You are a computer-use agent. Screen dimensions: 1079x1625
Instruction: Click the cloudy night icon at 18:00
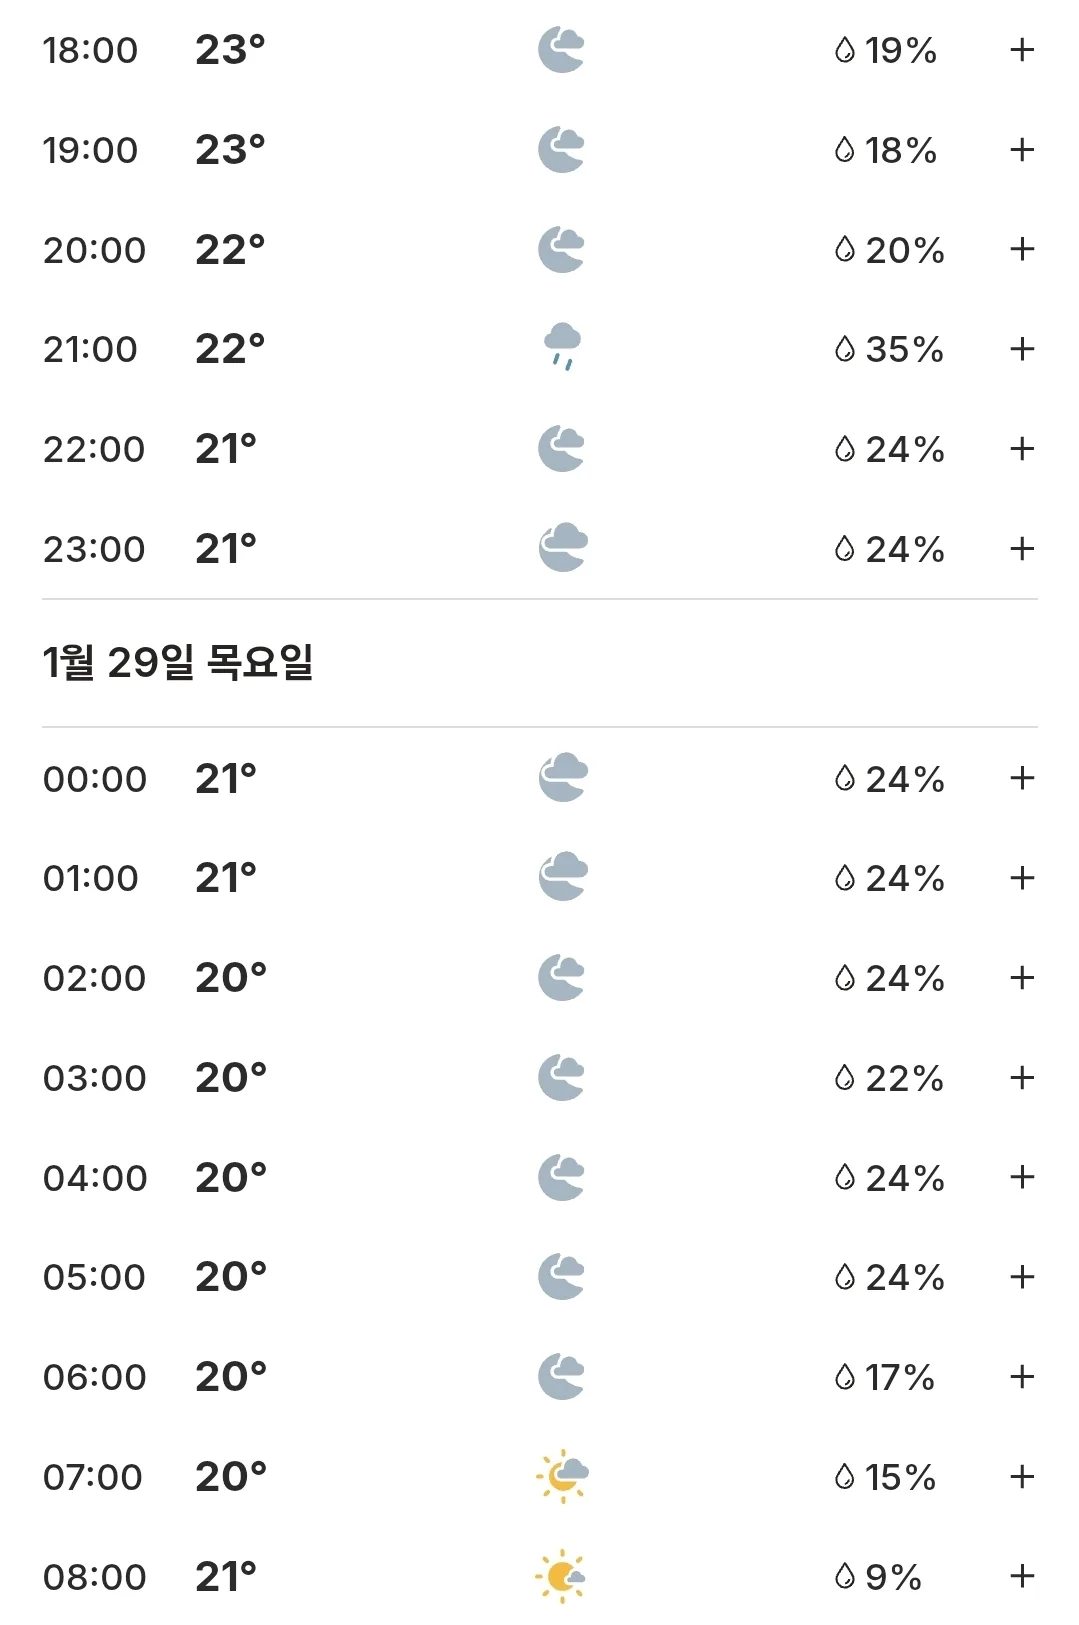coord(561,50)
